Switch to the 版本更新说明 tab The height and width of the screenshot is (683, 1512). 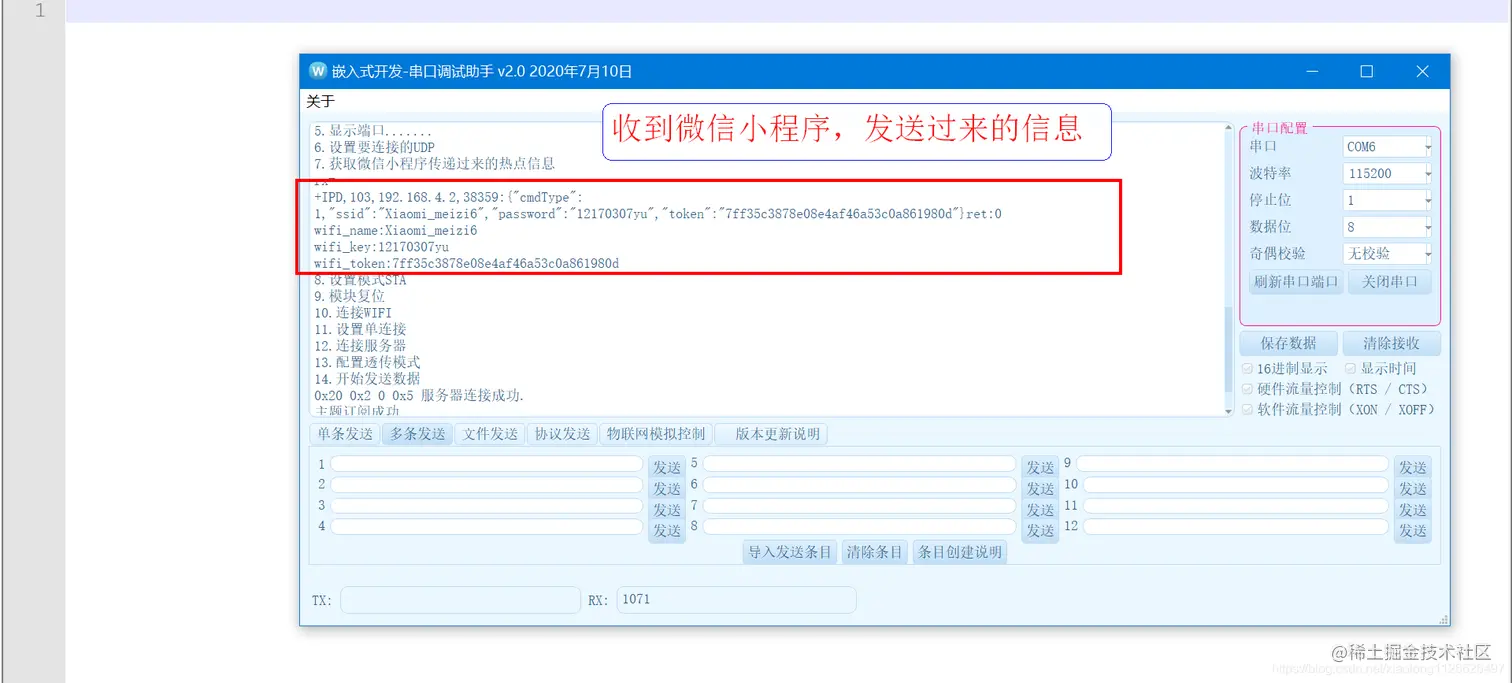pyautogui.click(x=772, y=434)
